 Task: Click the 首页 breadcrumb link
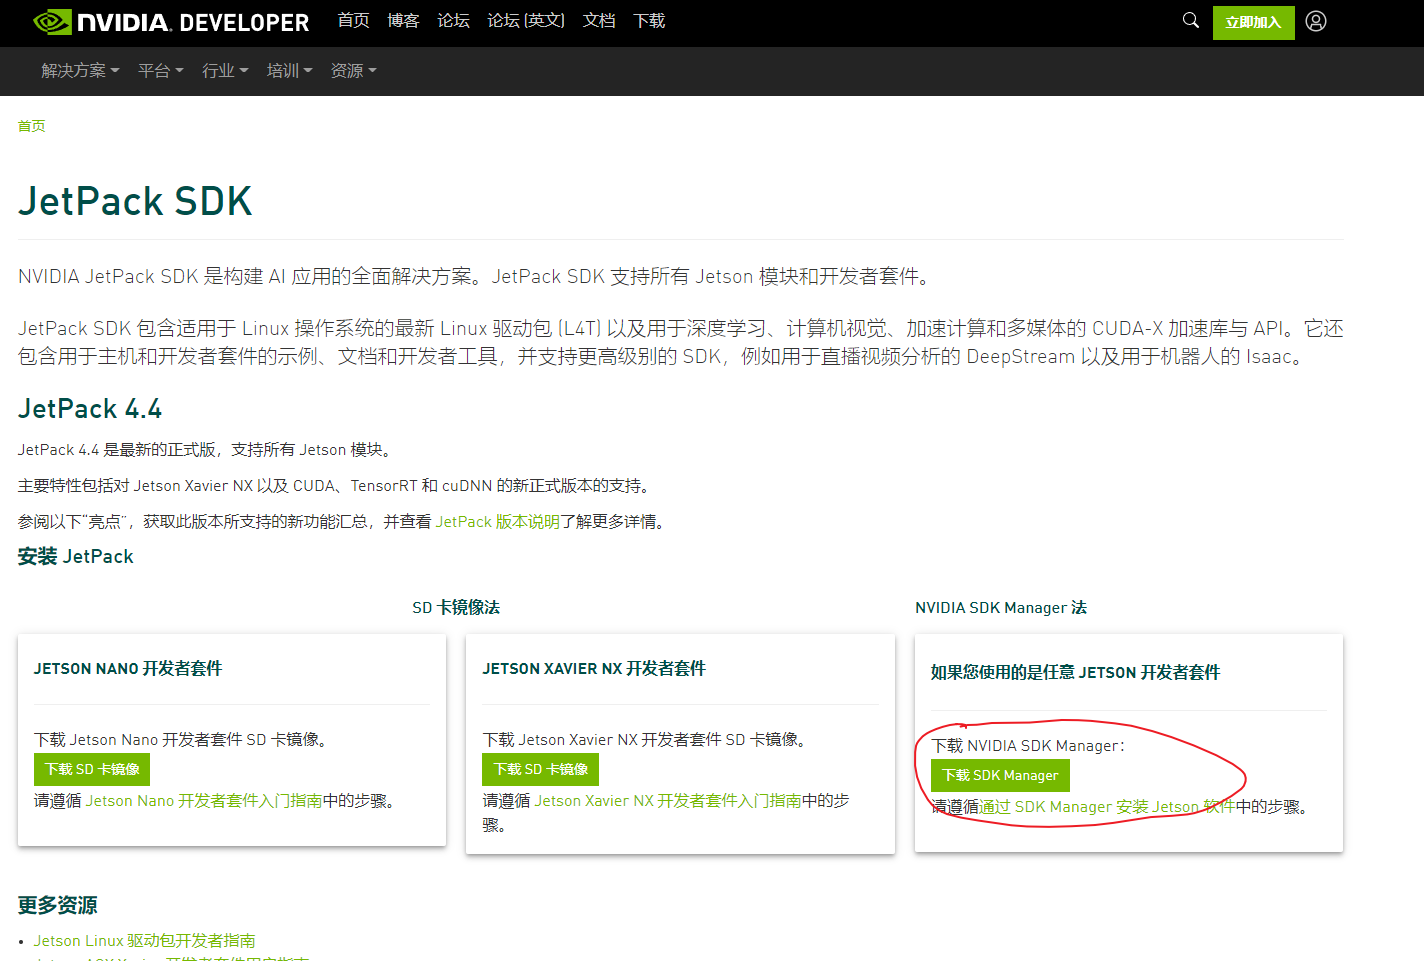pos(31,126)
